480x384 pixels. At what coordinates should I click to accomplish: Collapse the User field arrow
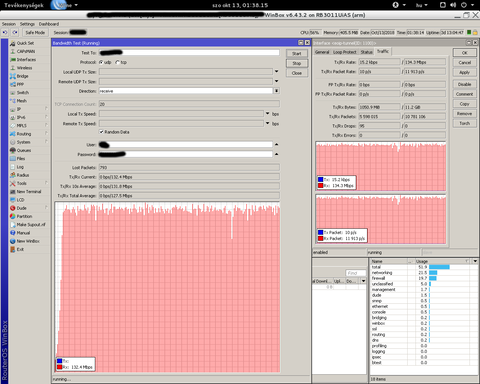click(276, 144)
